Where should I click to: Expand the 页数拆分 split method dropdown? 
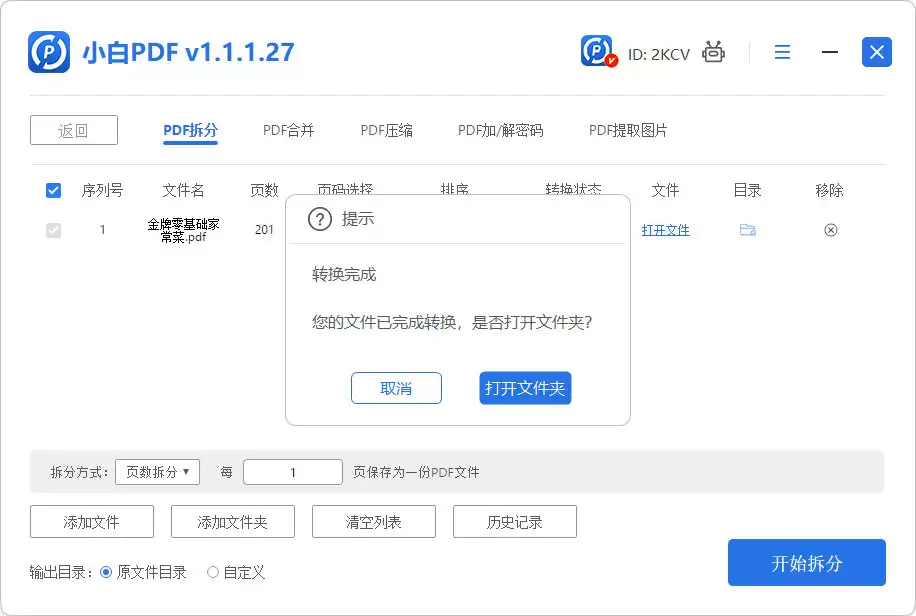(157, 472)
